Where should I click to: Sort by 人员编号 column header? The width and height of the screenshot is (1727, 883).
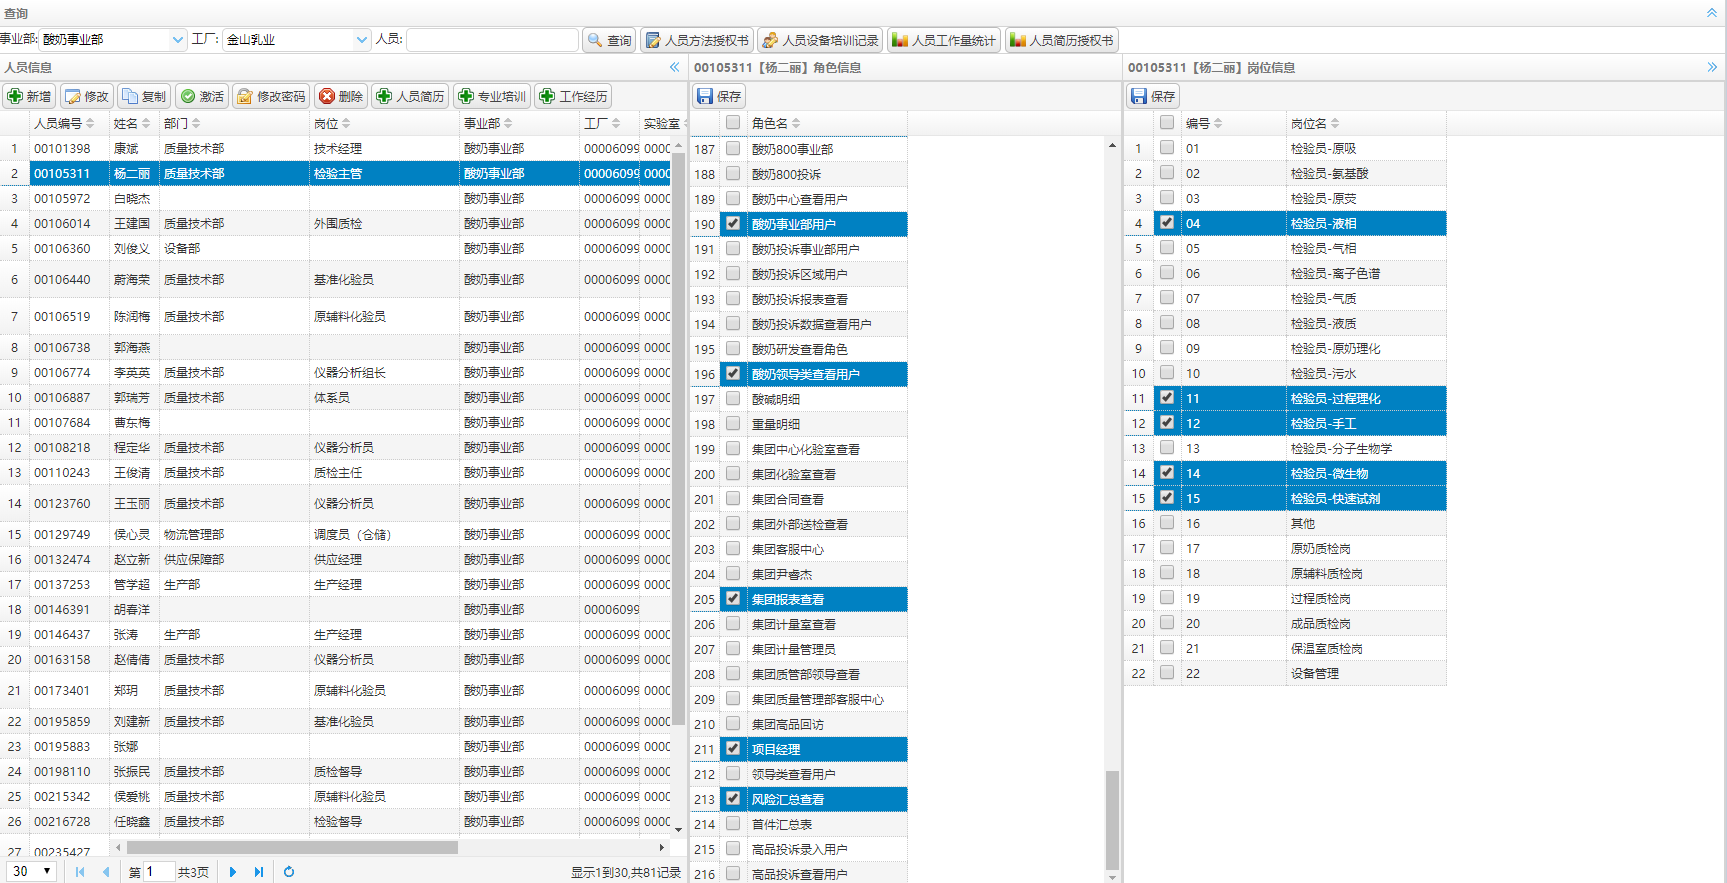point(63,123)
